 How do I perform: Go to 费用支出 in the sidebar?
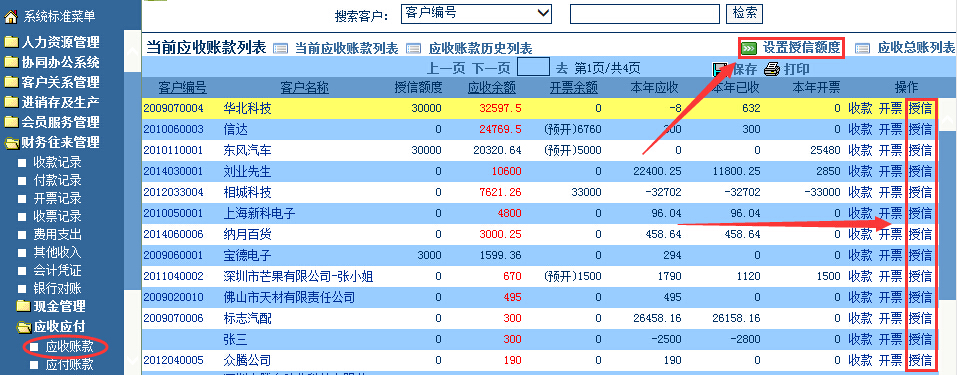pyautogui.click(x=57, y=235)
